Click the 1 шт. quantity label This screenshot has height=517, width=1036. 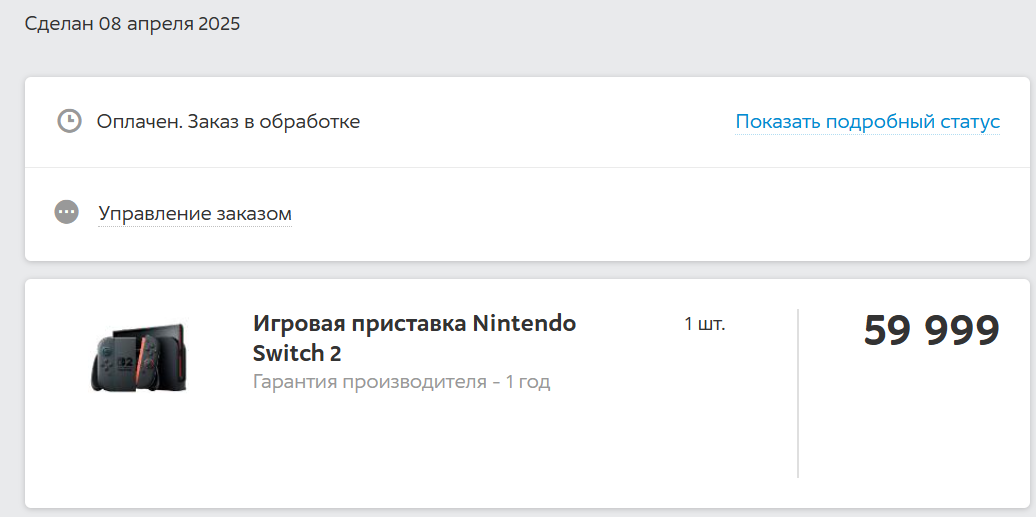[x=704, y=323]
